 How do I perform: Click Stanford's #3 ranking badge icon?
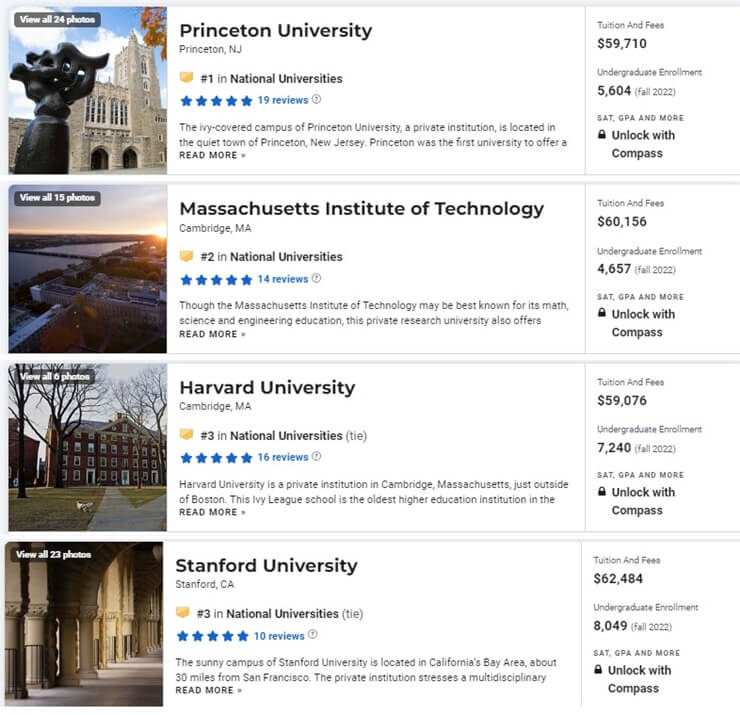tap(183, 612)
